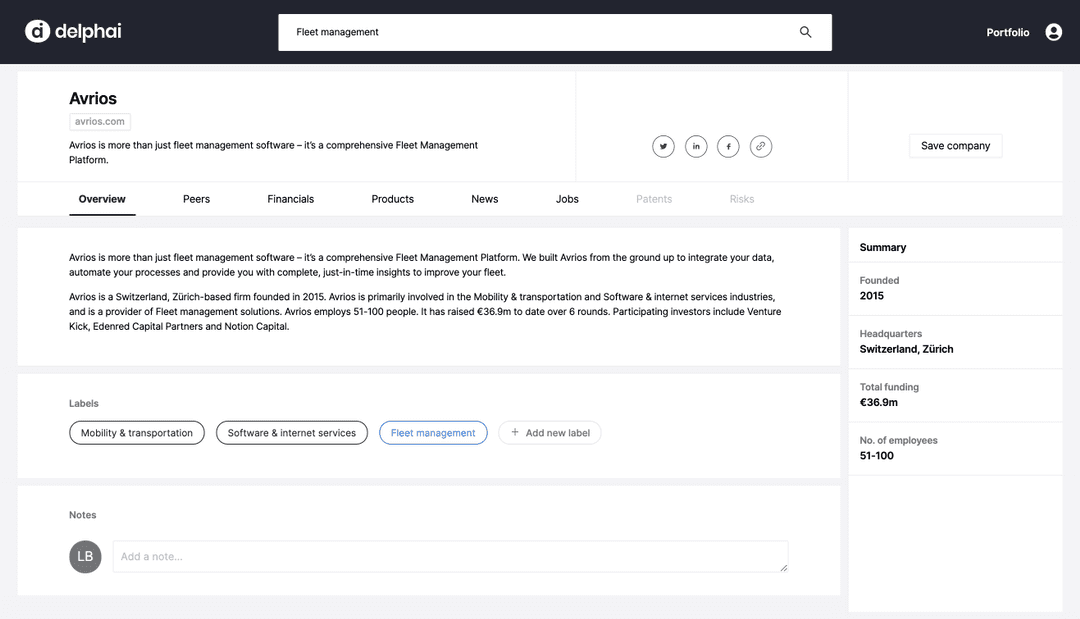This screenshot has height=619, width=1080.
Task: Switch to the Peers tab
Action: point(196,199)
